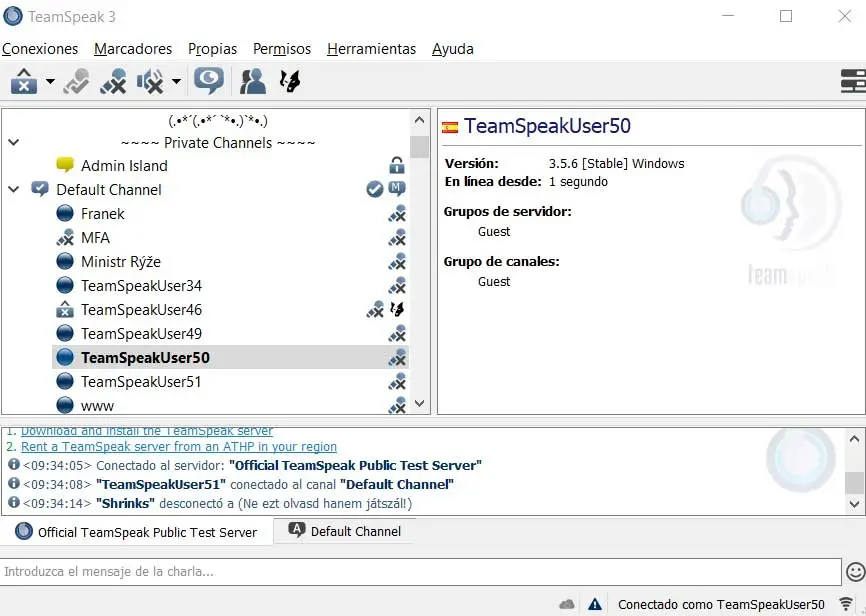The height and width of the screenshot is (616, 866).
Task: Click the connection signal icon in status bar
Action: (x=846, y=604)
